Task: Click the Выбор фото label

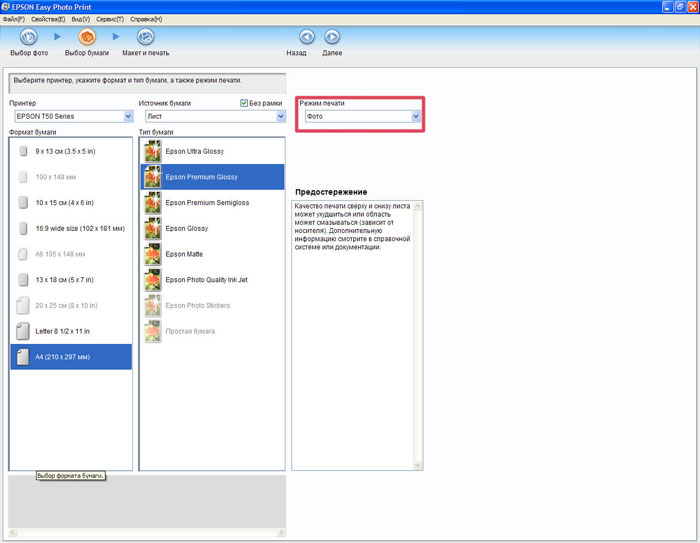Action: (x=29, y=53)
